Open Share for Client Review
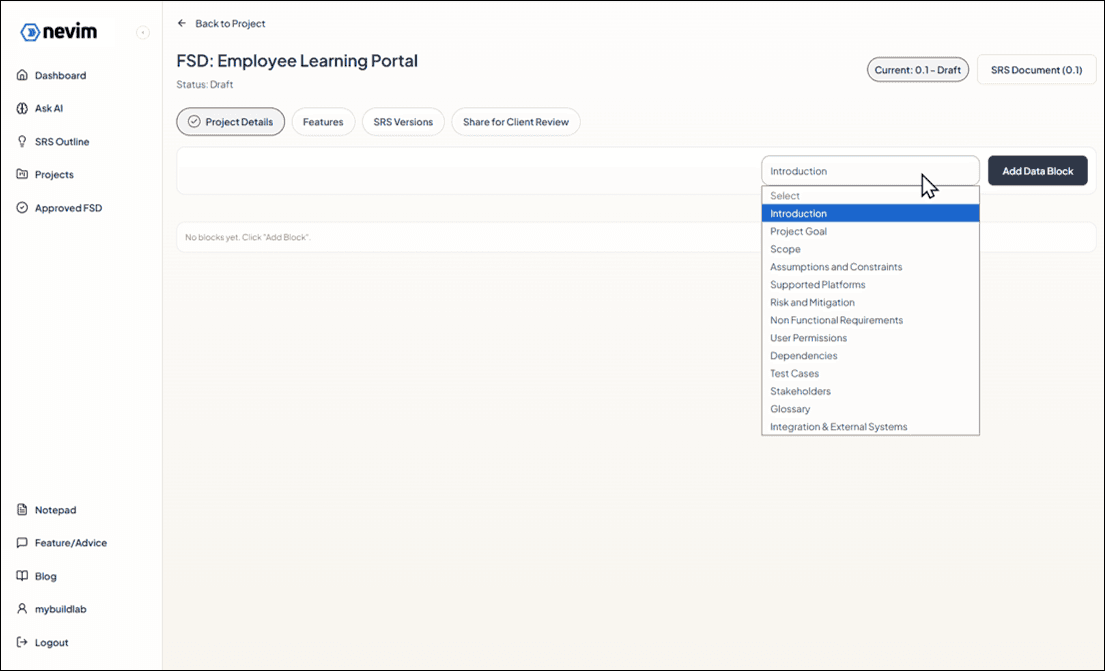Screen dimensions: 1105x671 (515, 121)
